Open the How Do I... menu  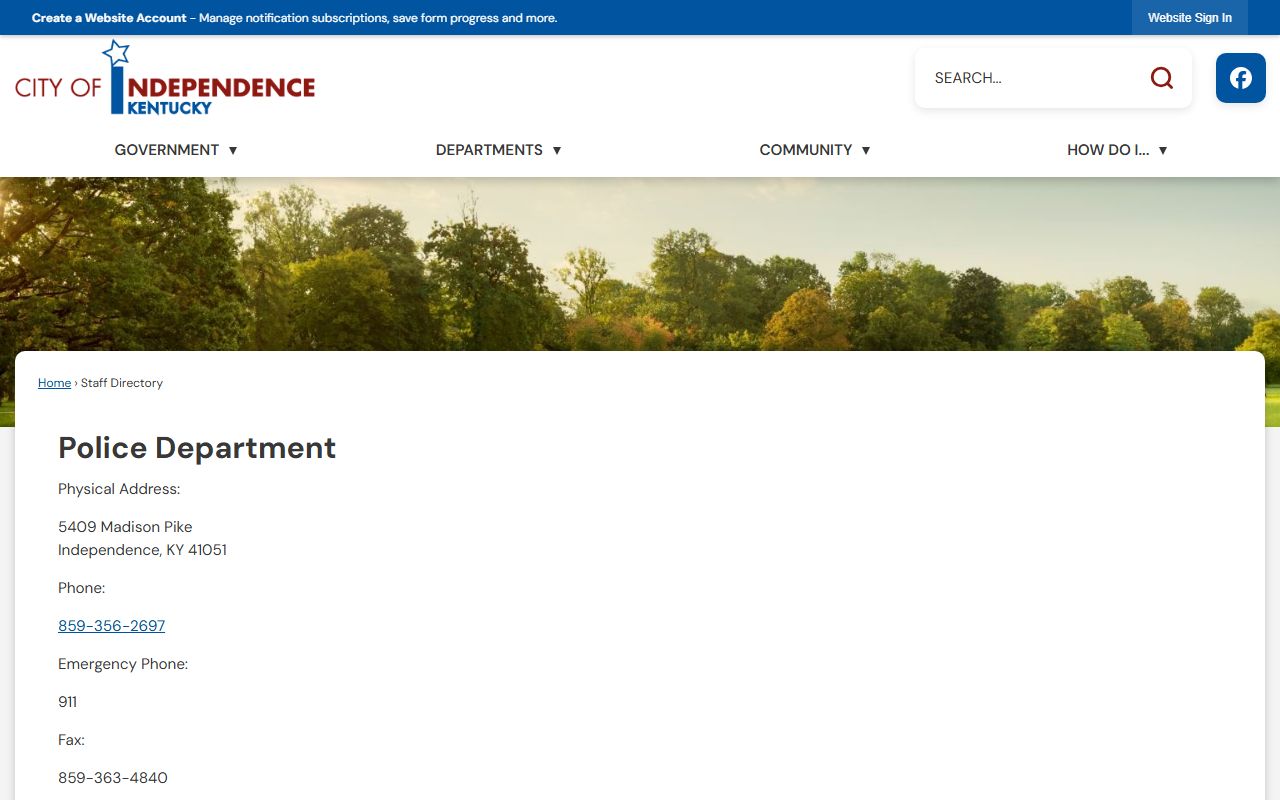[1107, 150]
